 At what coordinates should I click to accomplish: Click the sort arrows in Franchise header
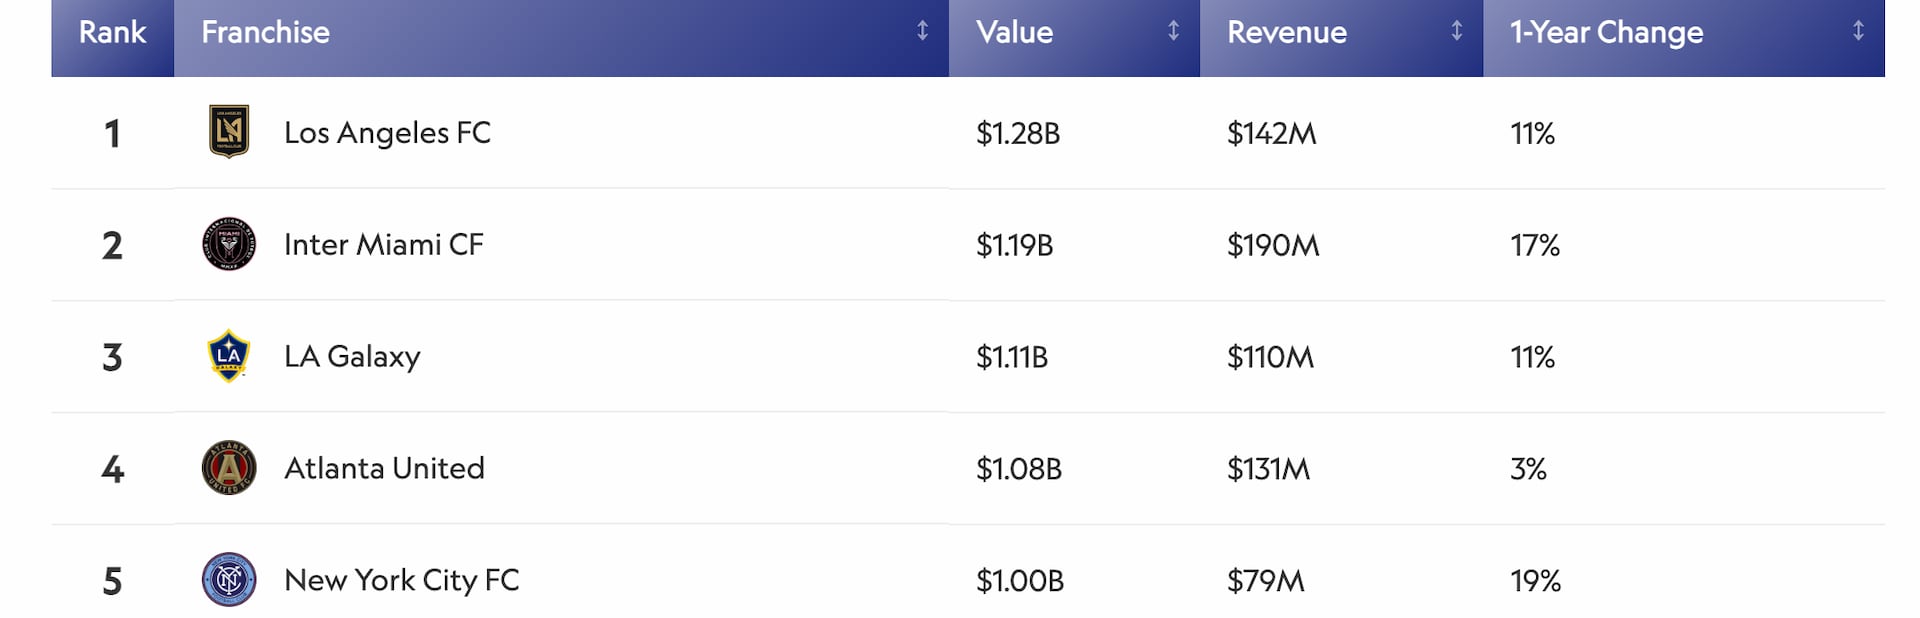pos(922,31)
